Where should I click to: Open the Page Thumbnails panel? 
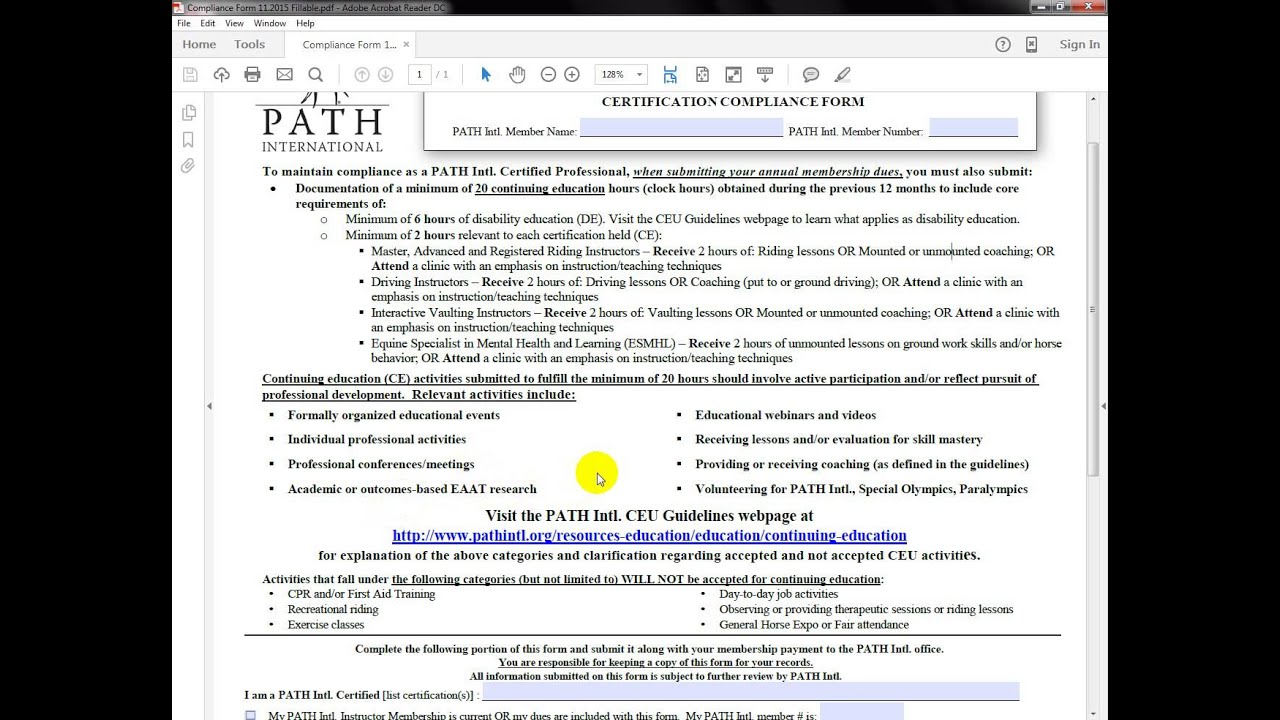188,113
